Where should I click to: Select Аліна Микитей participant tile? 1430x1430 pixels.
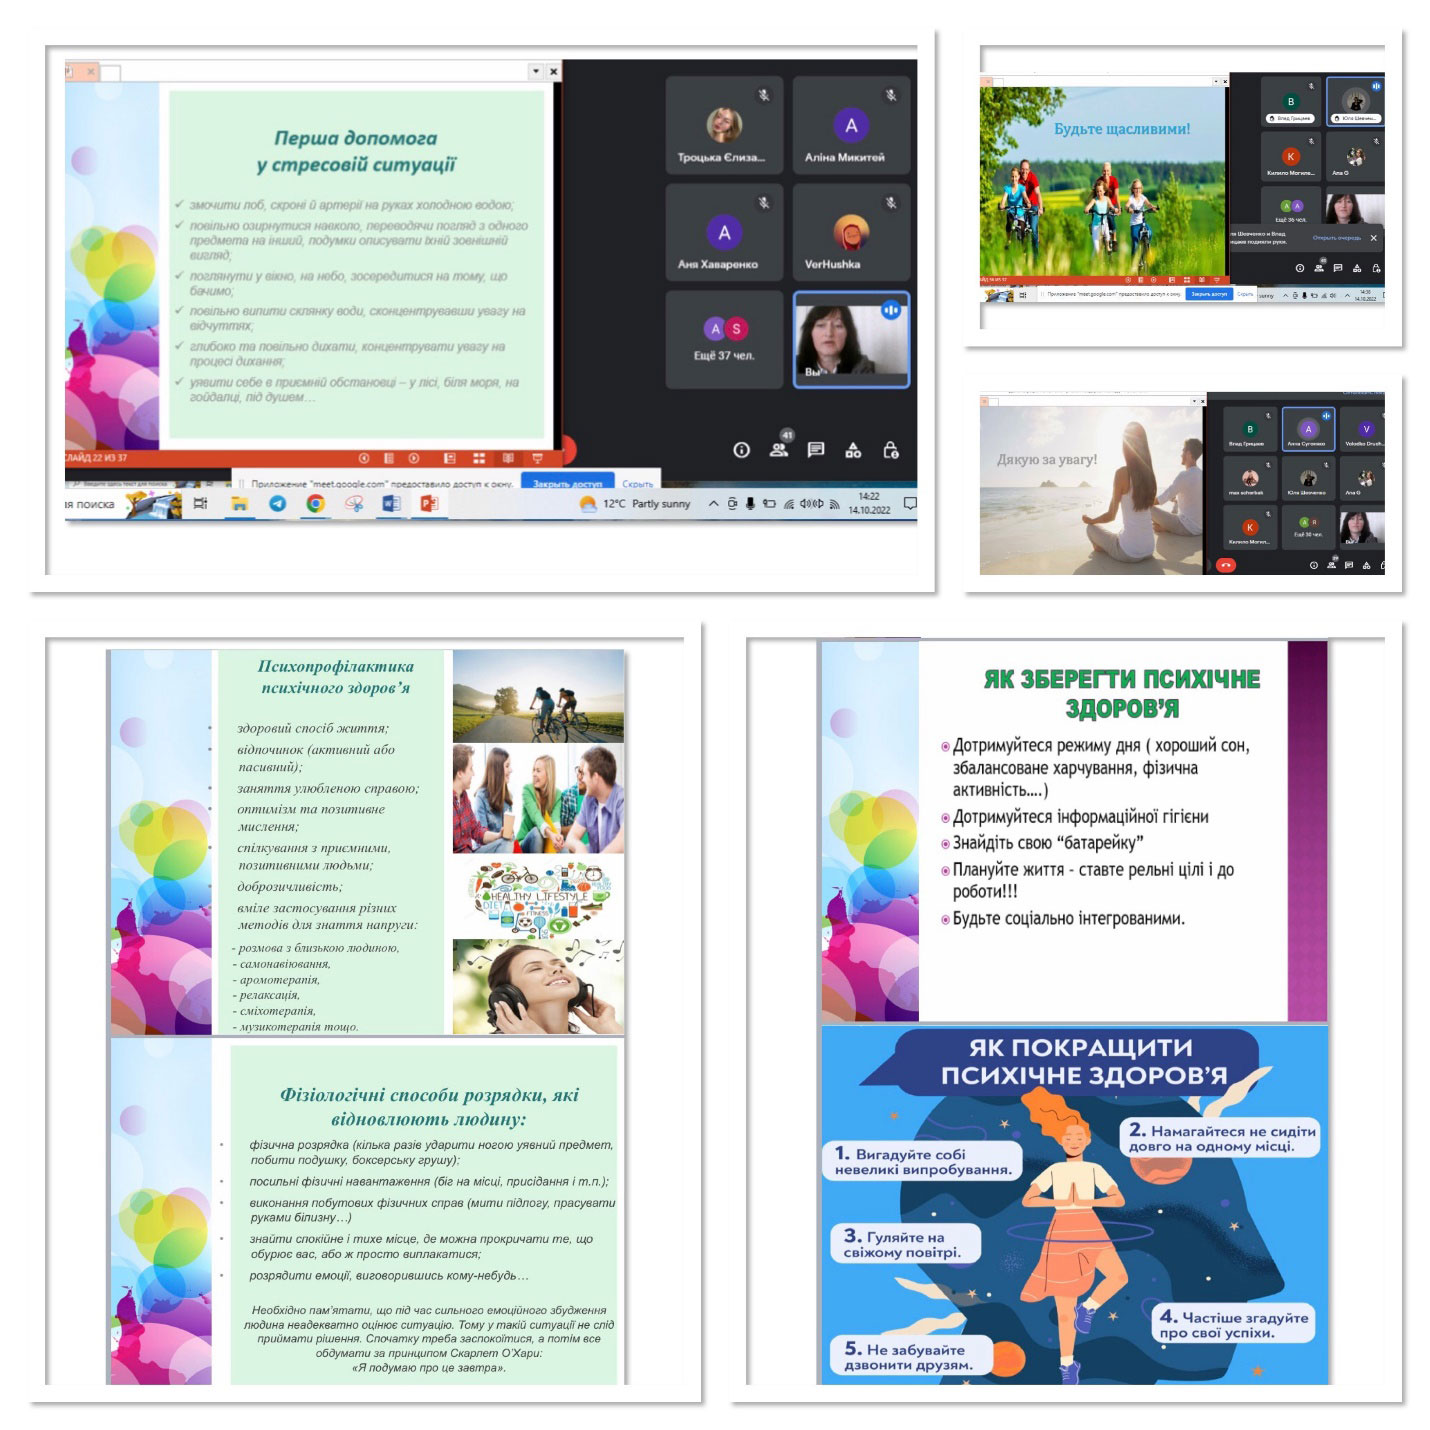(851, 125)
